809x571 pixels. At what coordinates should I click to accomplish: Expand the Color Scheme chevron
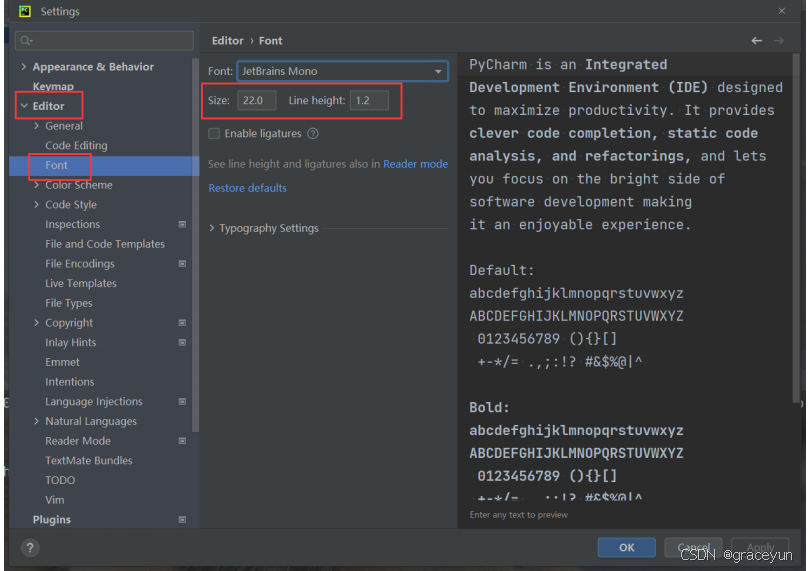[36, 185]
